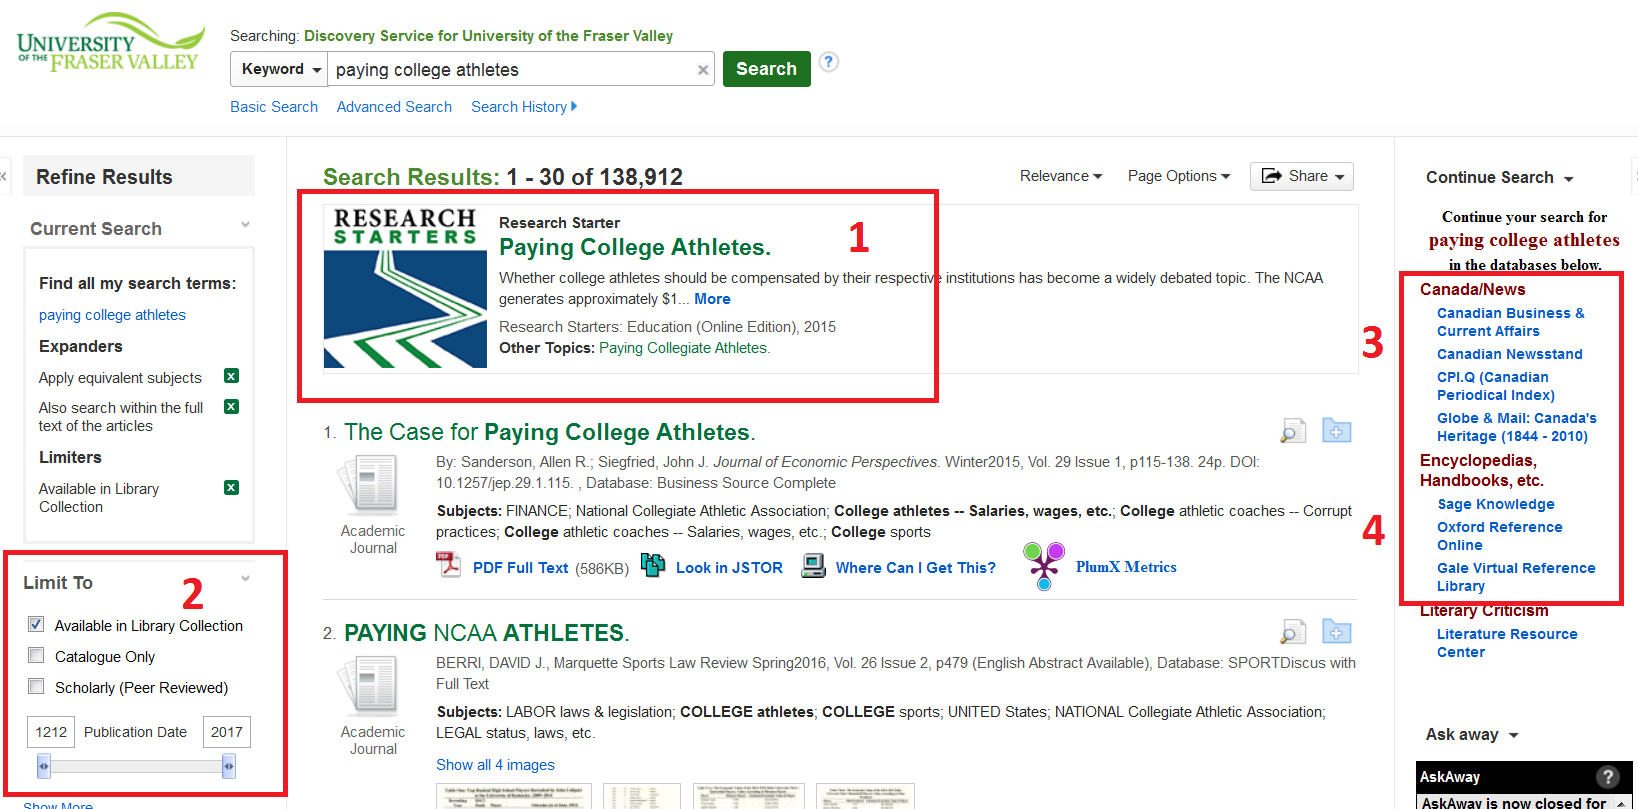Click the end year 2017 field
Screen dimensions: 1638x809
(227, 732)
